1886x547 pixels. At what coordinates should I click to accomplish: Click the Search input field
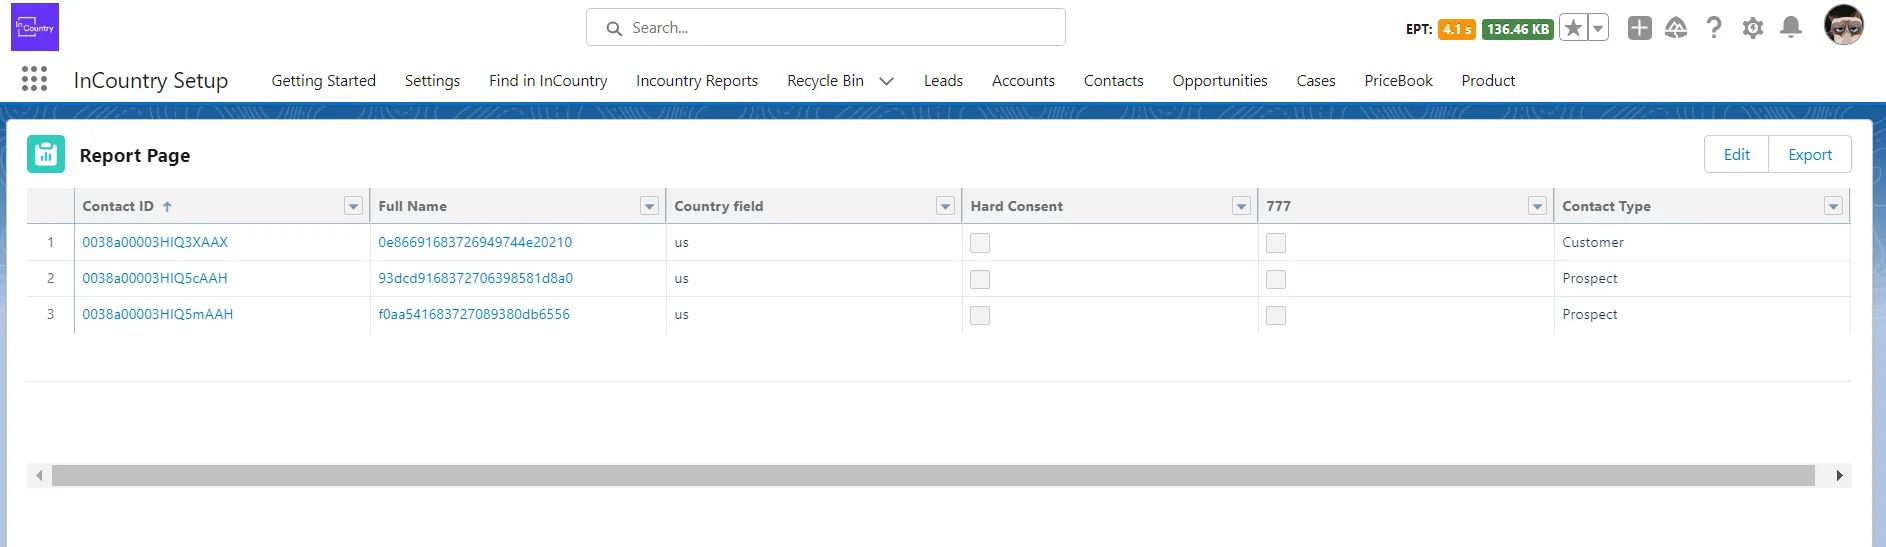coord(825,28)
